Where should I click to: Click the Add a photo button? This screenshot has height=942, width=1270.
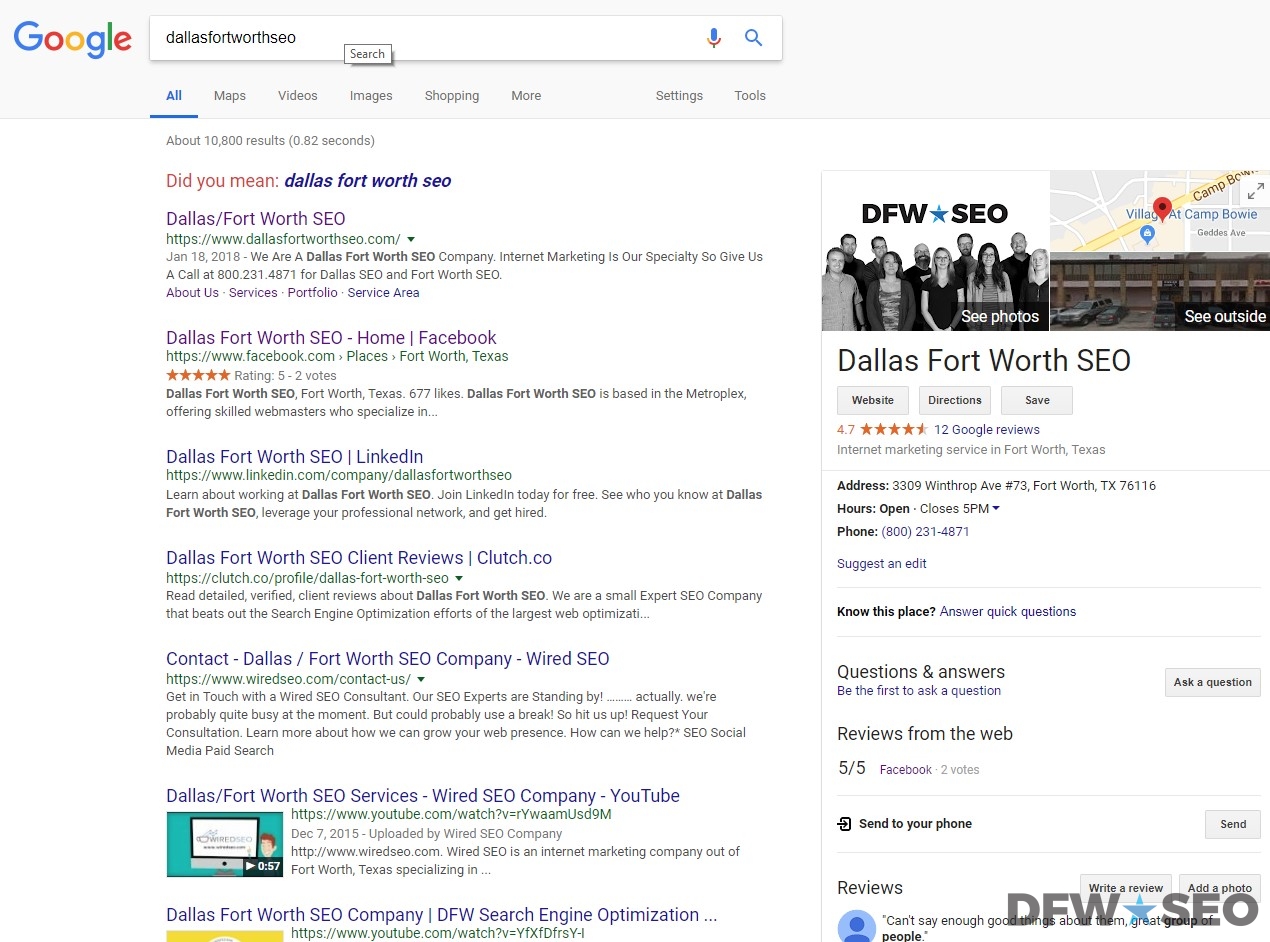click(x=1220, y=888)
